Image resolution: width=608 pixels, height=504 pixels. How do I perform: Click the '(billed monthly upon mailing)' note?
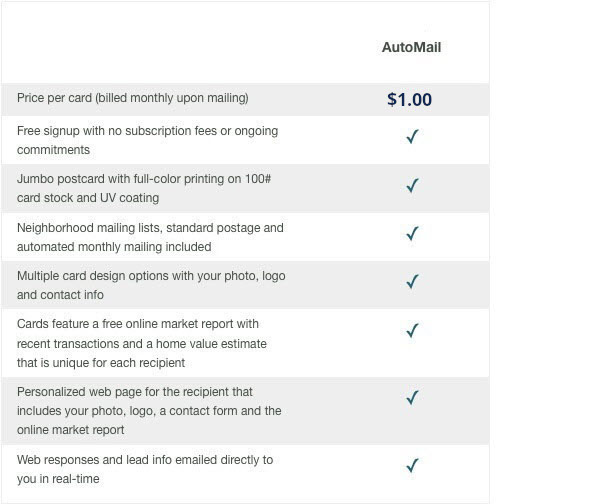[172, 98]
